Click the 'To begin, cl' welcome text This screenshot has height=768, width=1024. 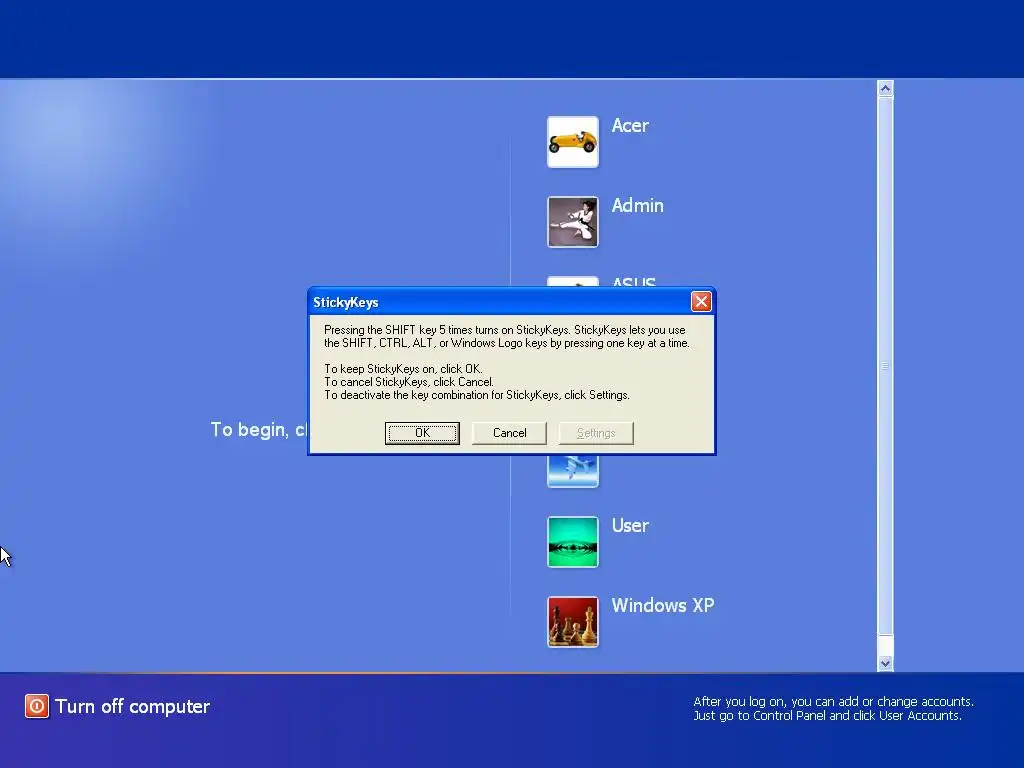[259, 430]
